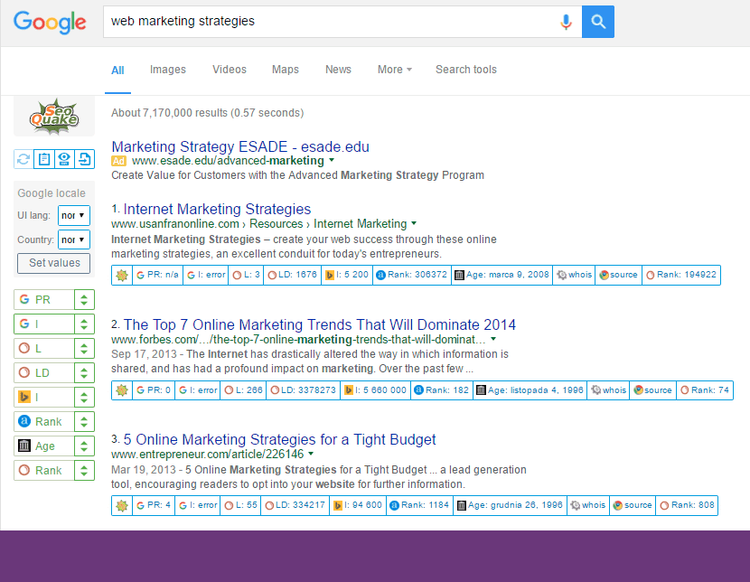Viewport: 750px width, 582px height.
Task: Click SEMrush Rank: 74 in Forbes bar
Action: [705, 390]
